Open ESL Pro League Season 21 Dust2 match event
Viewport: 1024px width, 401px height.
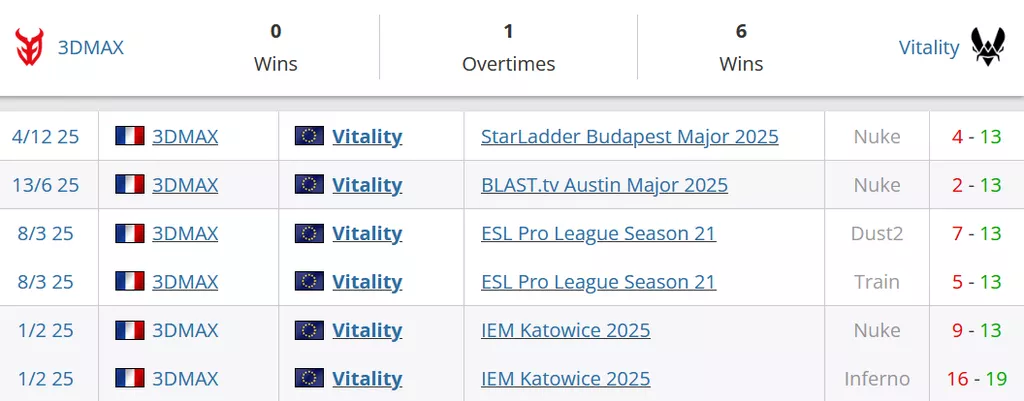[x=598, y=234]
